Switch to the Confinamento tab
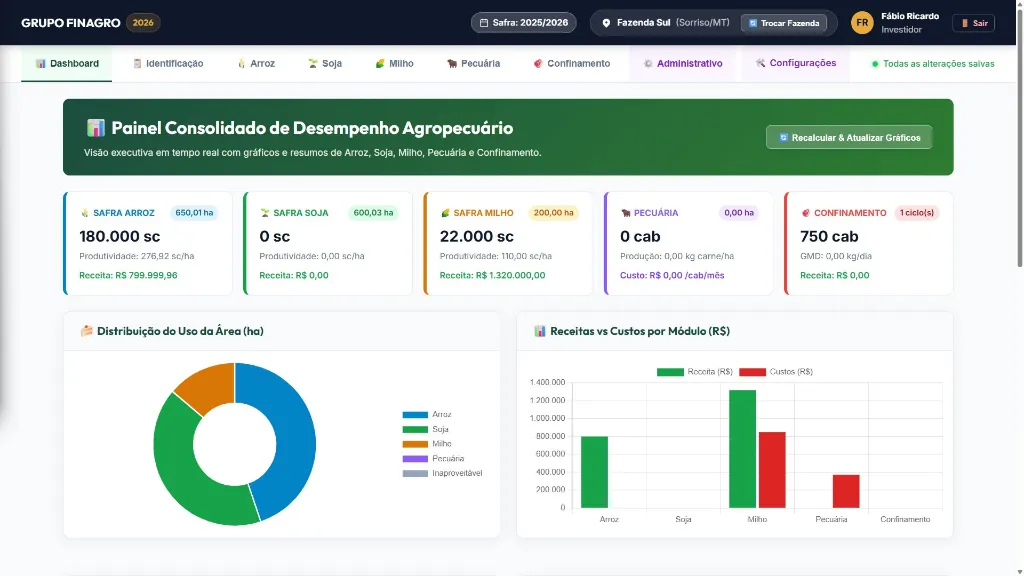 pos(571,63)
